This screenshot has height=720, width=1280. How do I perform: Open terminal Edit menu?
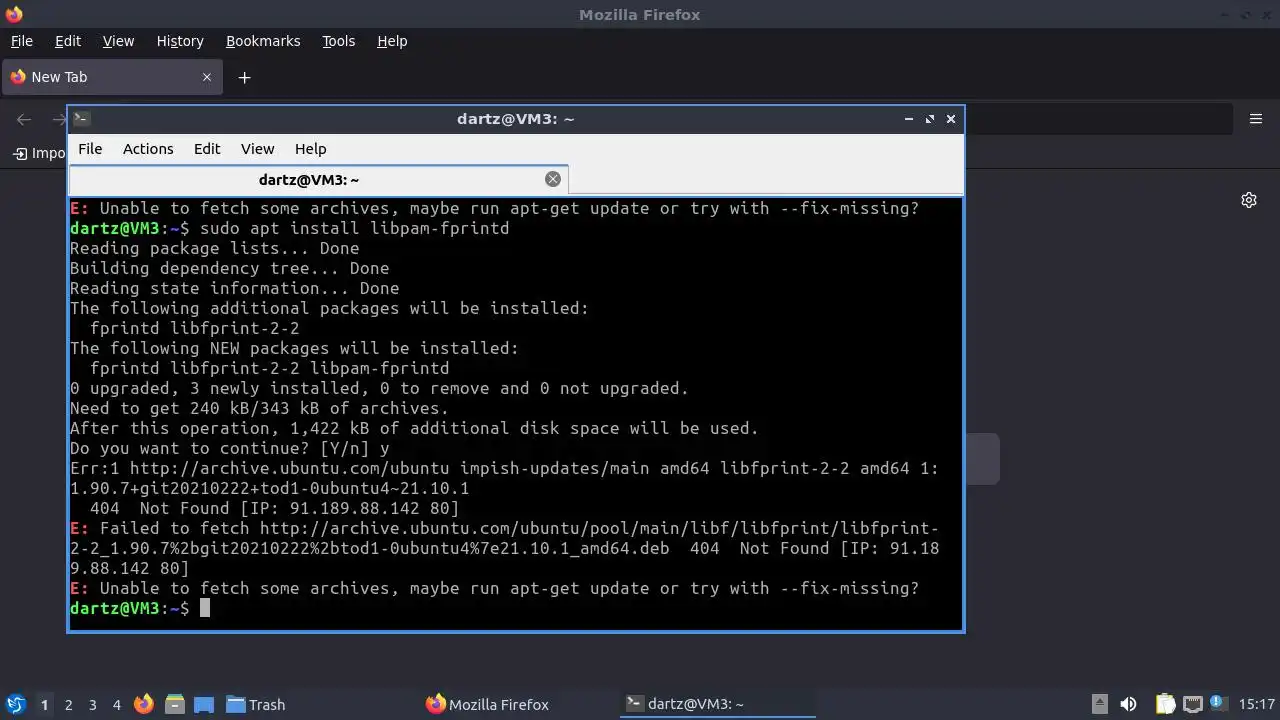click(x=207, y=149)
